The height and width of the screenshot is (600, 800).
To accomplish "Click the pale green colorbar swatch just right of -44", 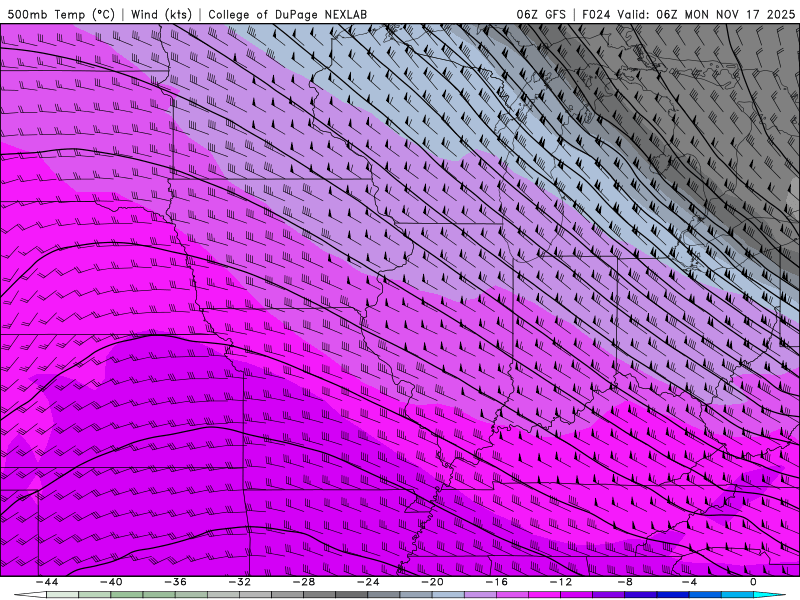I will click(x=62, y=595).
